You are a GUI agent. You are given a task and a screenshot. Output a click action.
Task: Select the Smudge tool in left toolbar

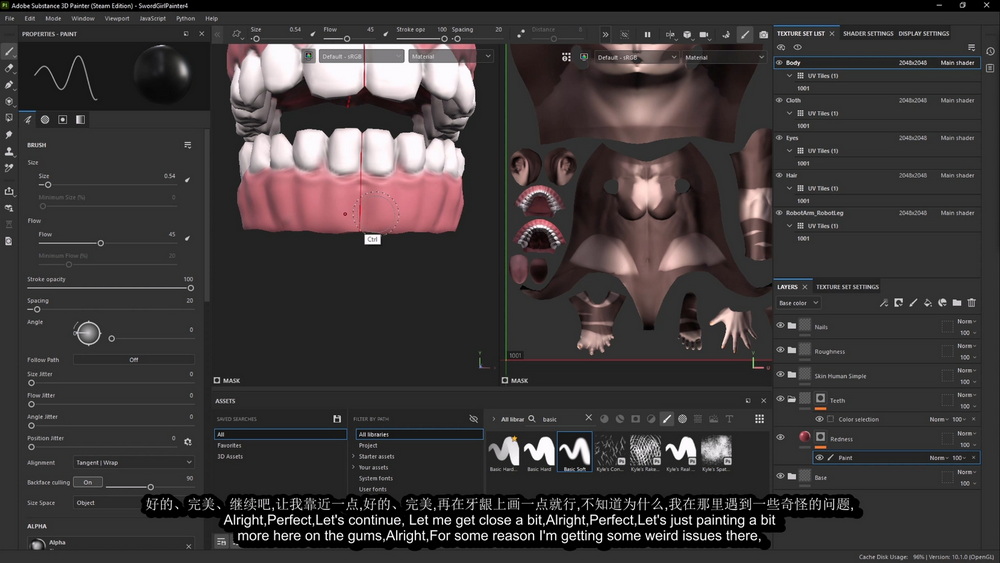(x=9, y=135)
